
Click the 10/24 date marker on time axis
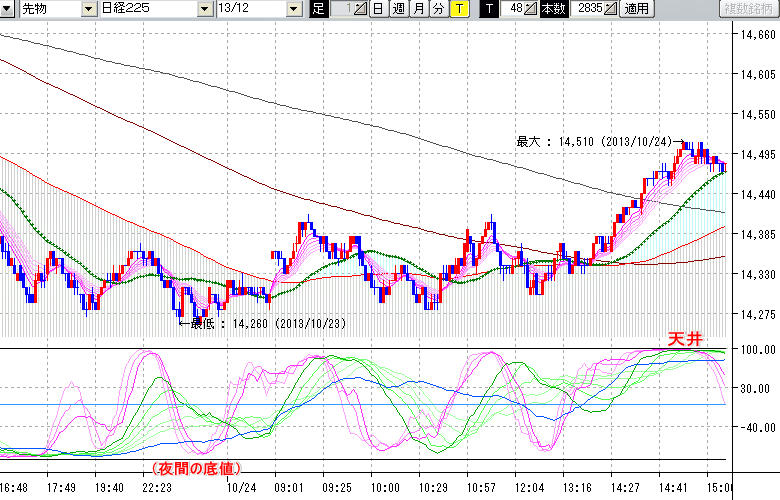click(x=241, y=487)
